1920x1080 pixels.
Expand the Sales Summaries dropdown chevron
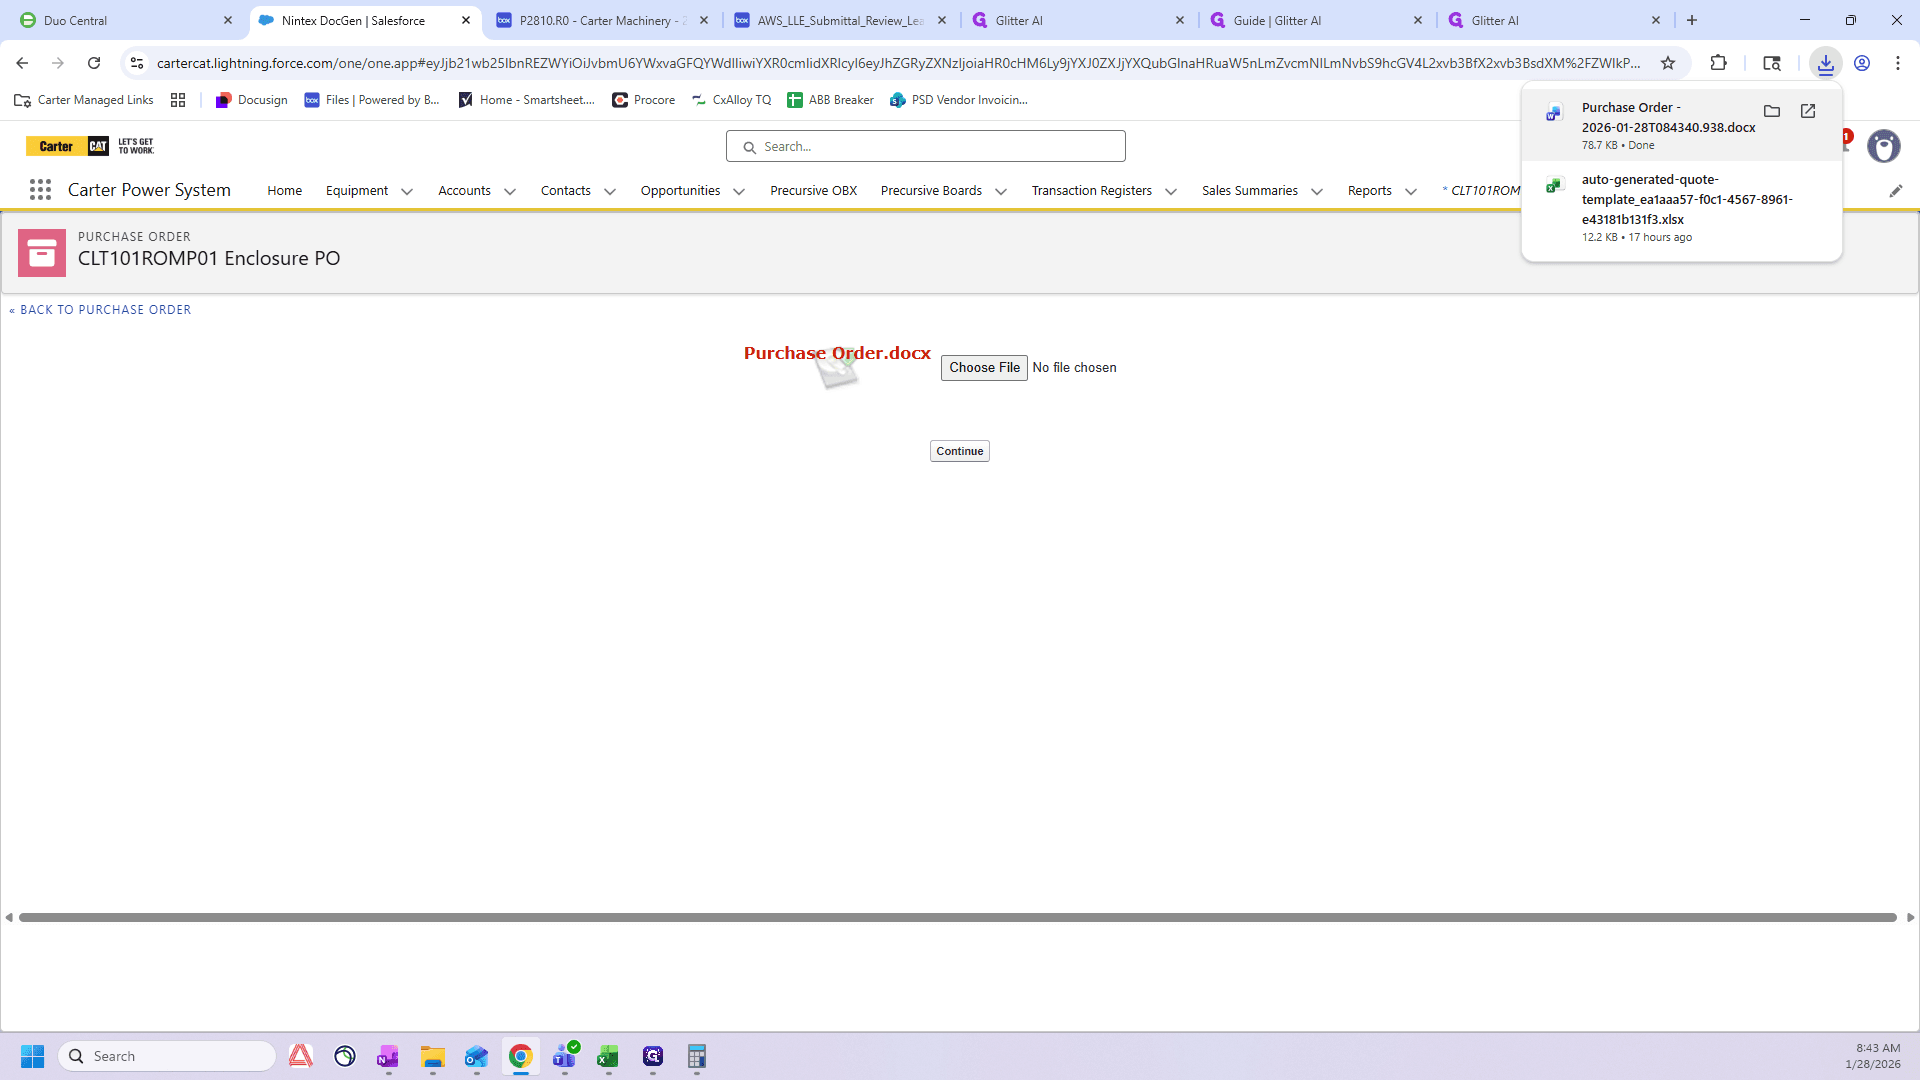pos(1317,191)
